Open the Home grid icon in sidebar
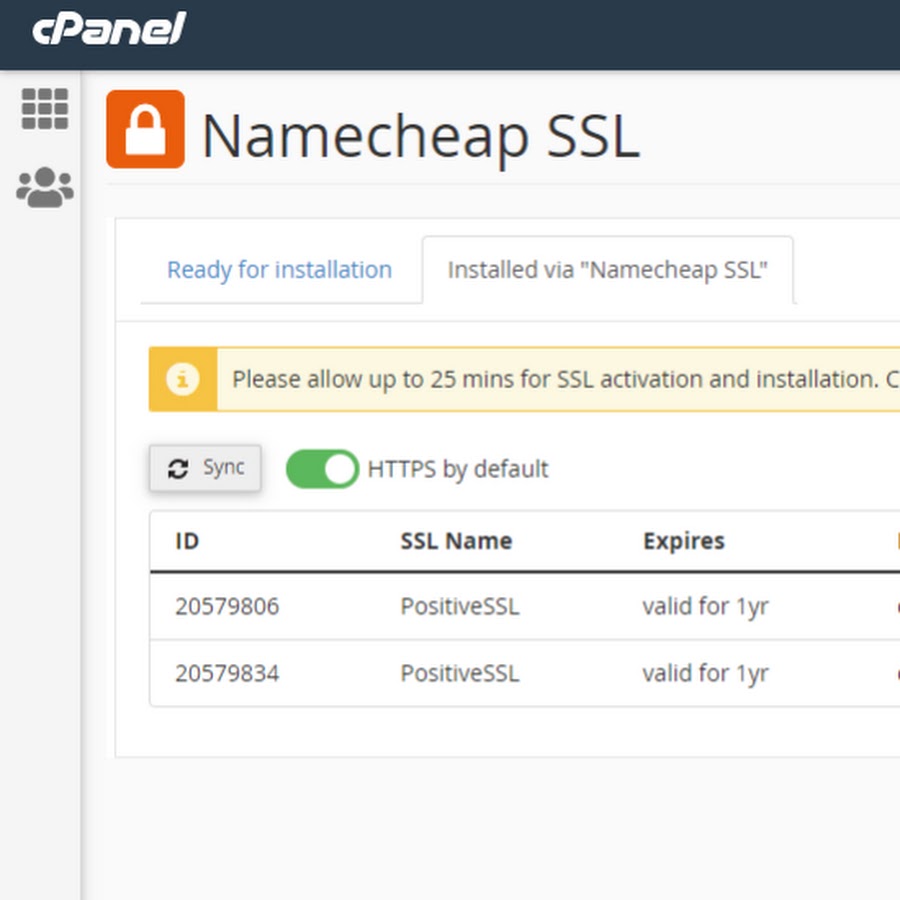This screenshot has height=900, width=900. [45, 108]
